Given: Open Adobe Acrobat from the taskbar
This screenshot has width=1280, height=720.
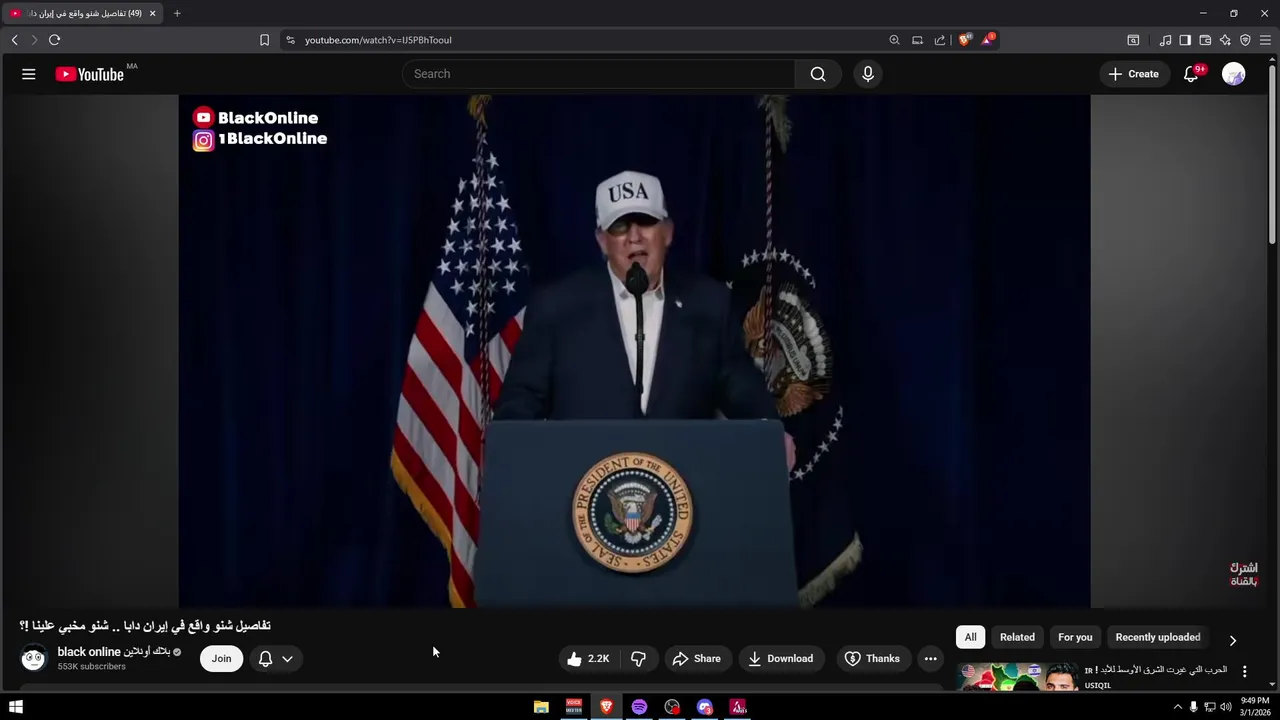Looking at the screenshot, I should point(738,707).
